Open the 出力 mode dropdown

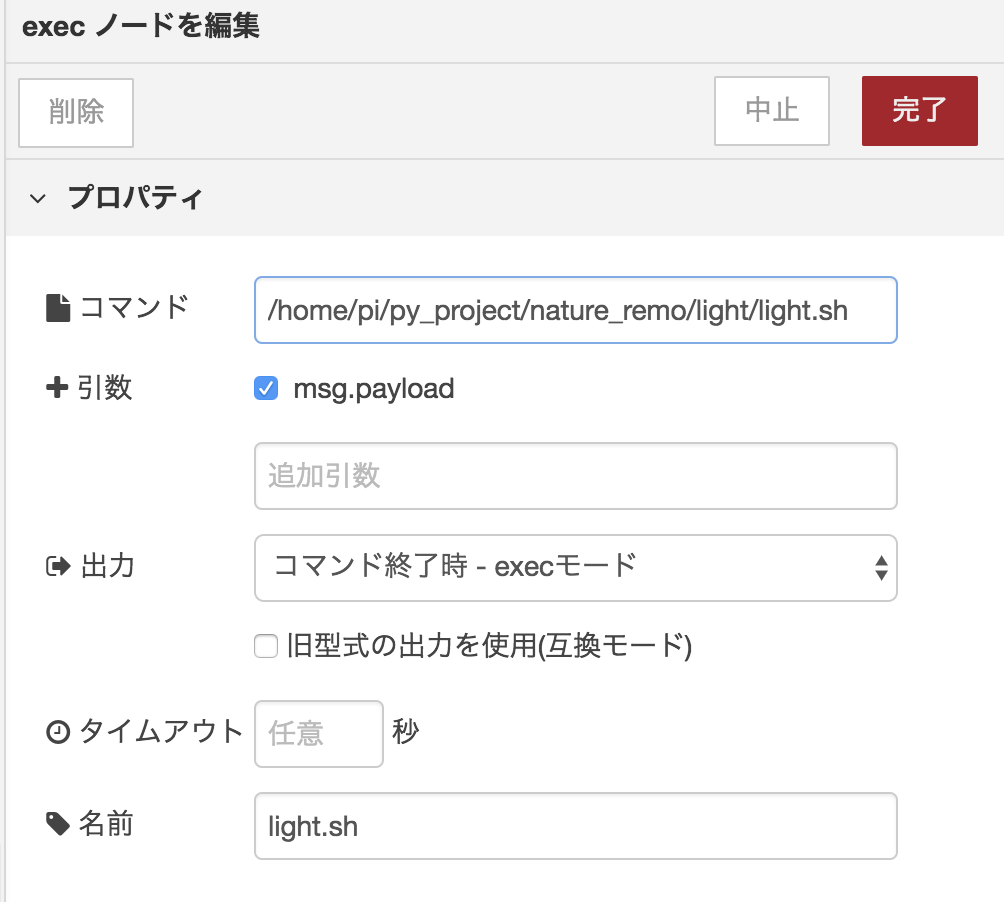click(x=575, y=568)
